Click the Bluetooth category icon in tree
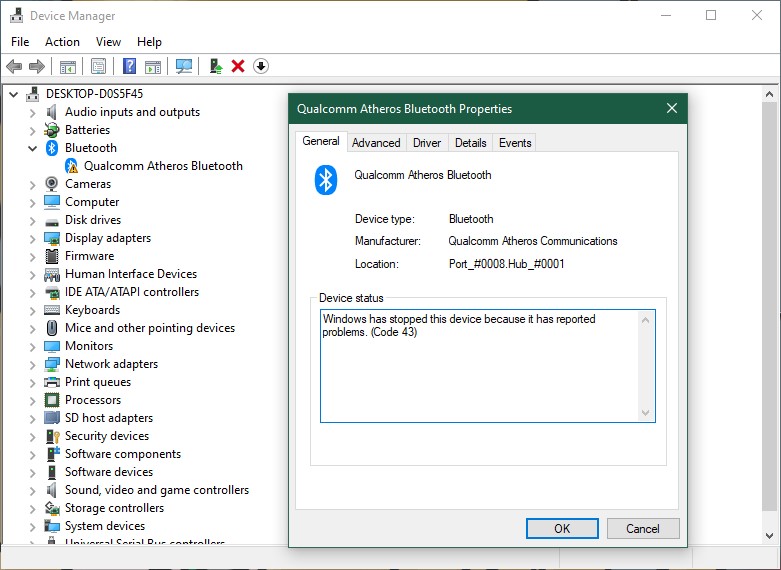The image size is (781, 570). (x=52, y=148)
